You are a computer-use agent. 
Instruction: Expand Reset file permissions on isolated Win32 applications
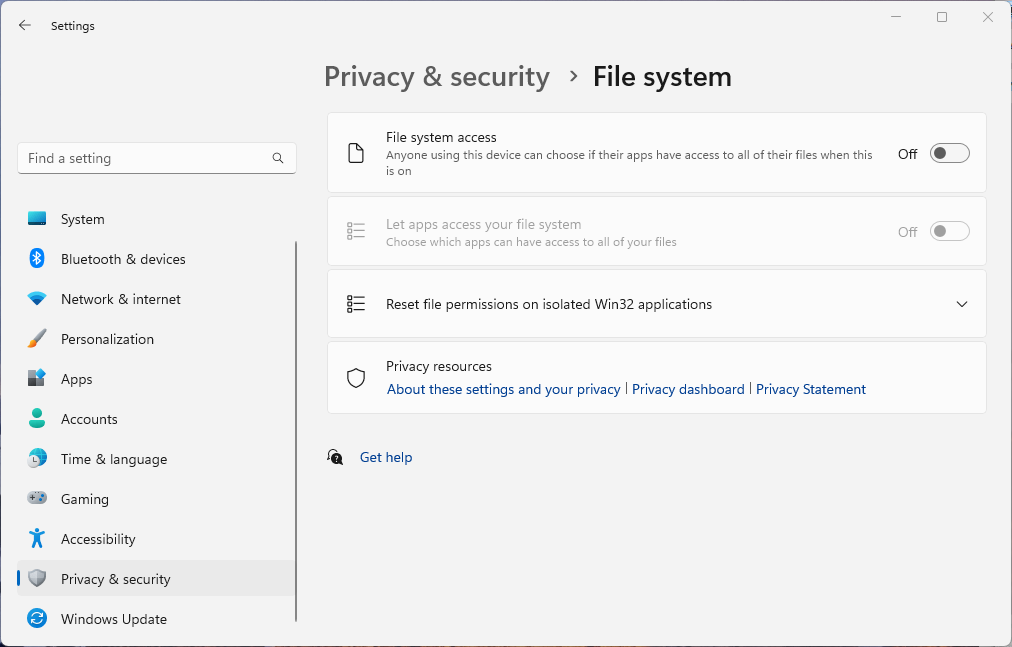(656, 304)
